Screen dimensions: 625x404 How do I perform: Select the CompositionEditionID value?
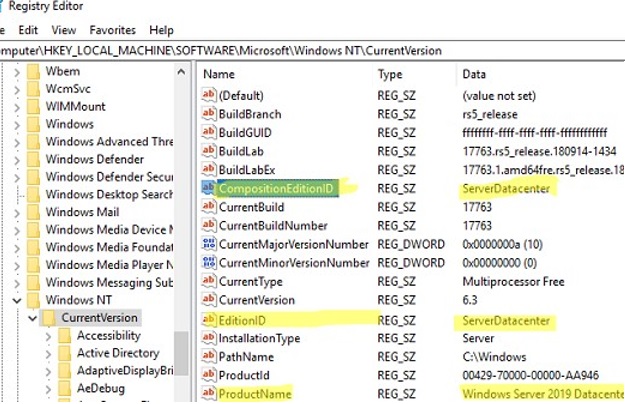tap(278, 189)
